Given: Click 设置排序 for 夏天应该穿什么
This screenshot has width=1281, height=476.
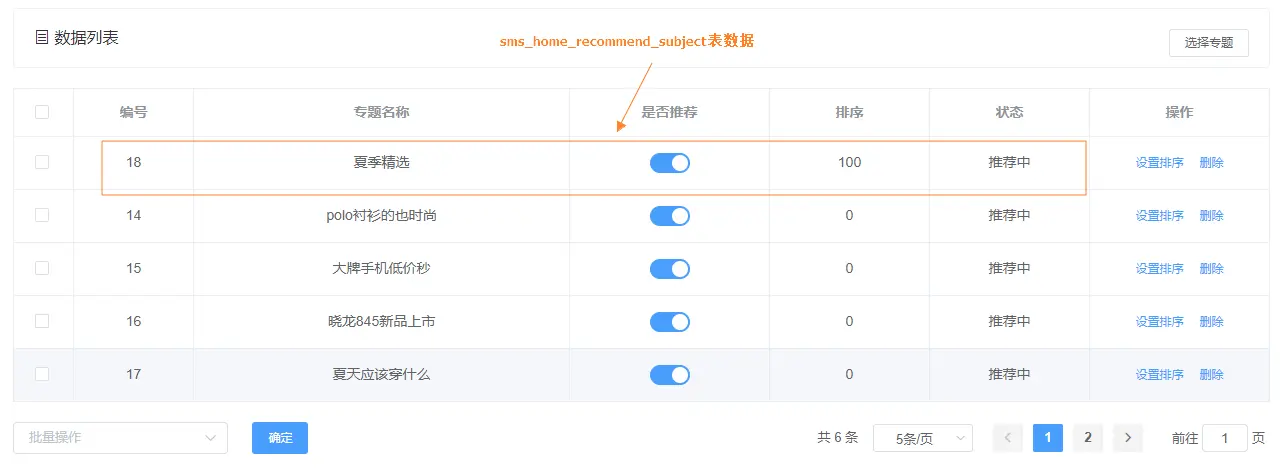Looking at the screenshot, I should (x=1159, y=374).
